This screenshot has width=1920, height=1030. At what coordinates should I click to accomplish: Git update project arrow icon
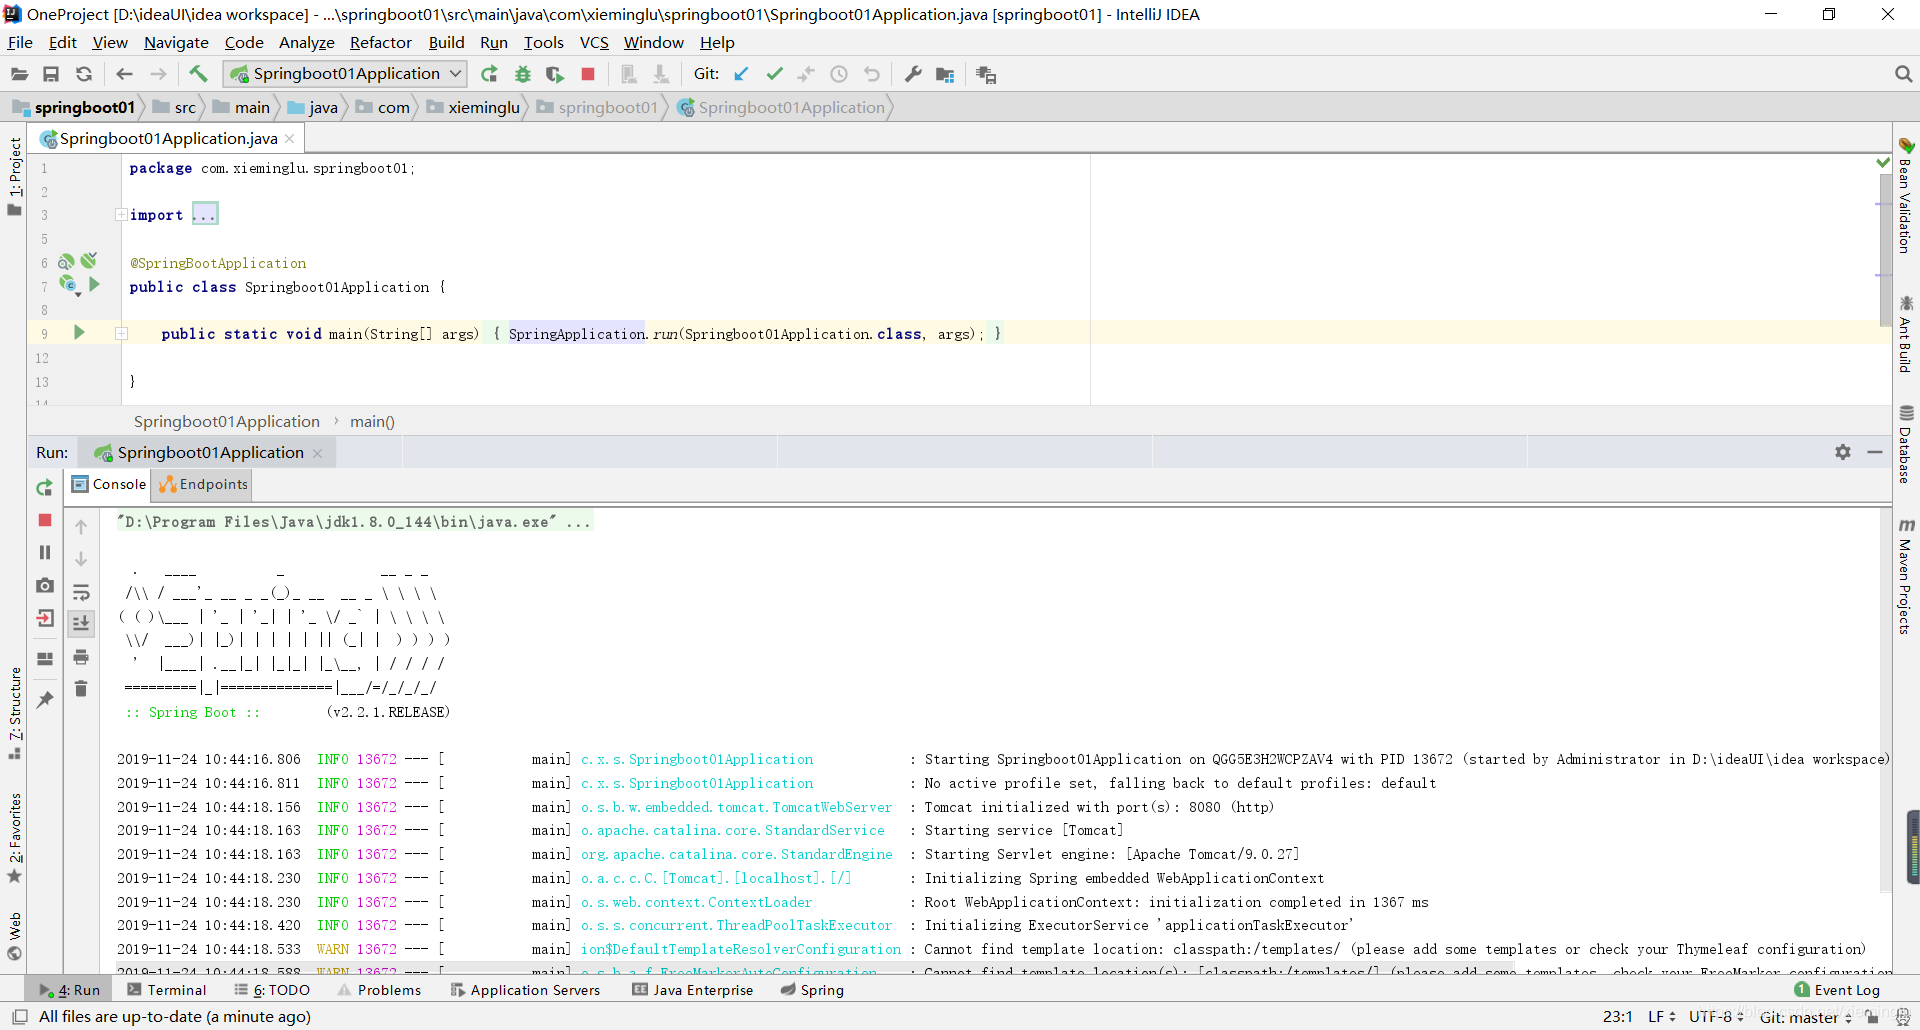point(741,74)
